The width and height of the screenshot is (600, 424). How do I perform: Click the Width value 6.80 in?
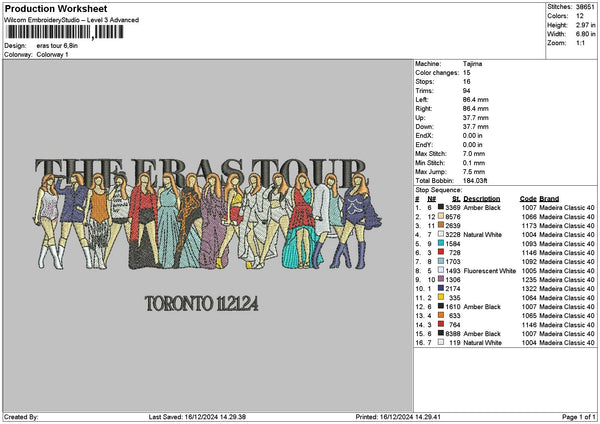pyautogui.click(x=585, y=34)
